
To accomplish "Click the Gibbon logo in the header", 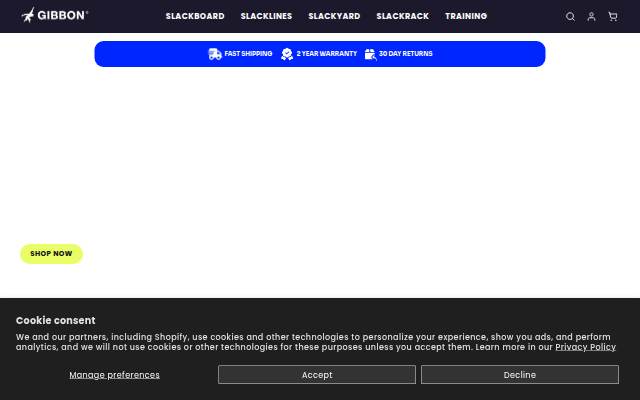I will coord(54,16).
